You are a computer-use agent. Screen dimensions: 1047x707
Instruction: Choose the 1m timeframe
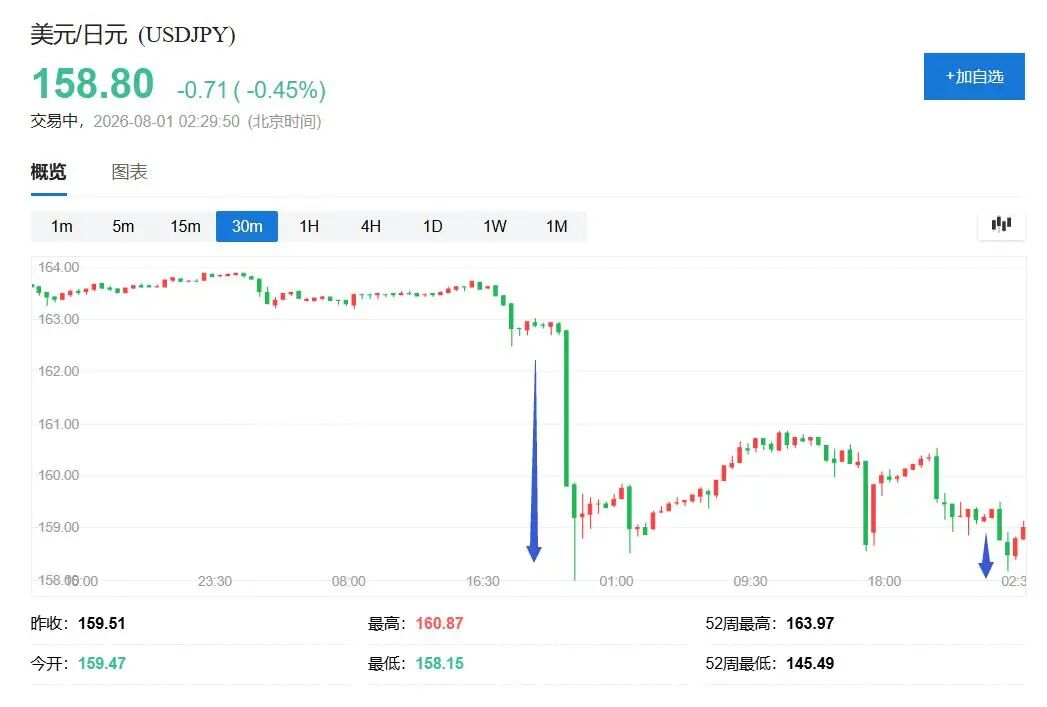coord(61,226)
